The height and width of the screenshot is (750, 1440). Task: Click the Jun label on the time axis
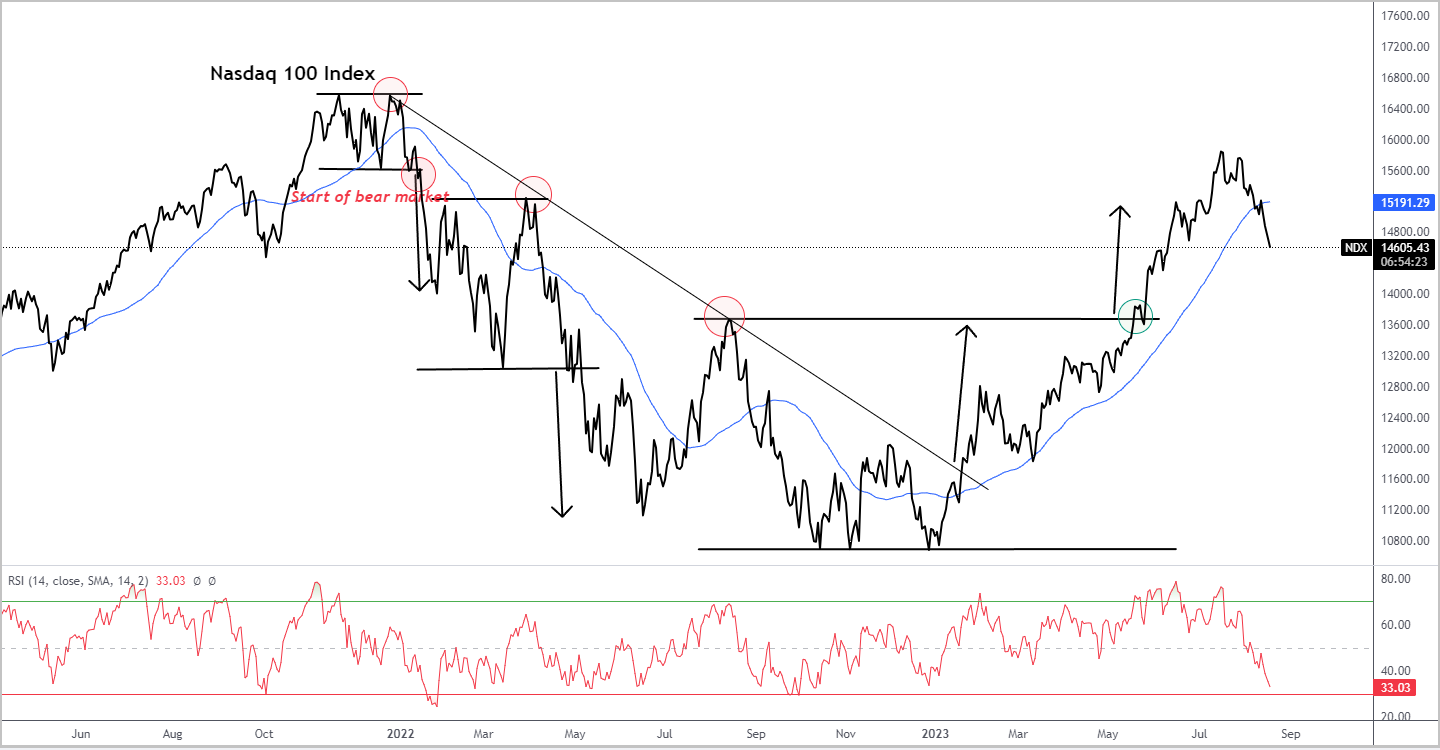click(x=81, y=733)
